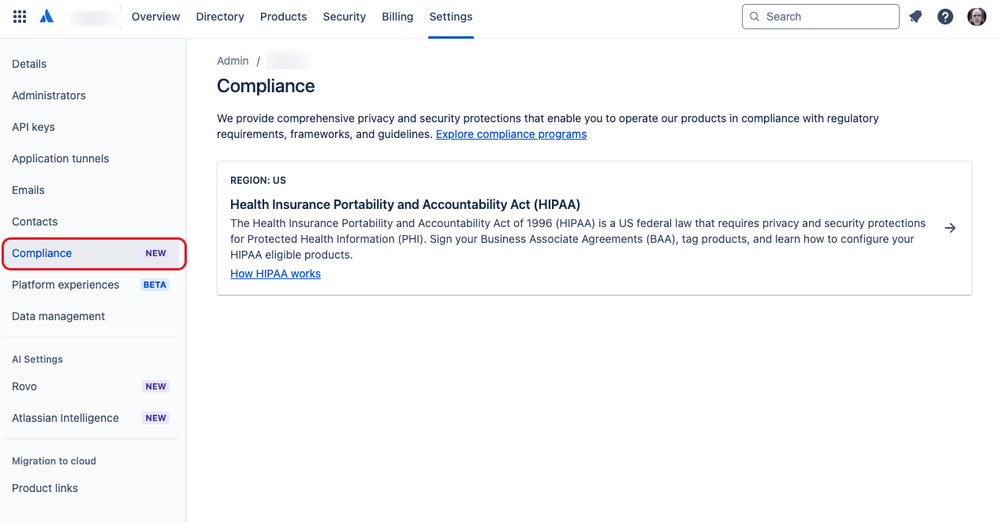This screenshot has width=999, height=522.
Task: Click the arrow on the HIPAA card
Action: [x=950, y=228]
